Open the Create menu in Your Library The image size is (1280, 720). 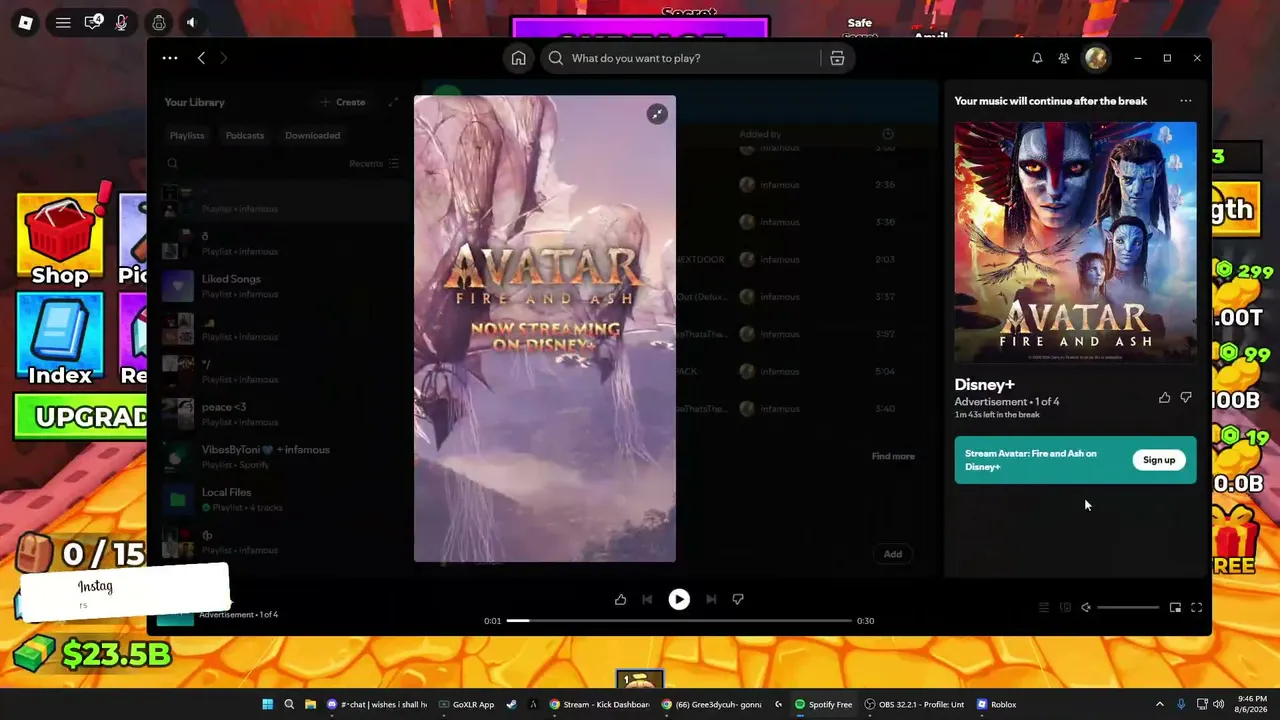(343, 102)
